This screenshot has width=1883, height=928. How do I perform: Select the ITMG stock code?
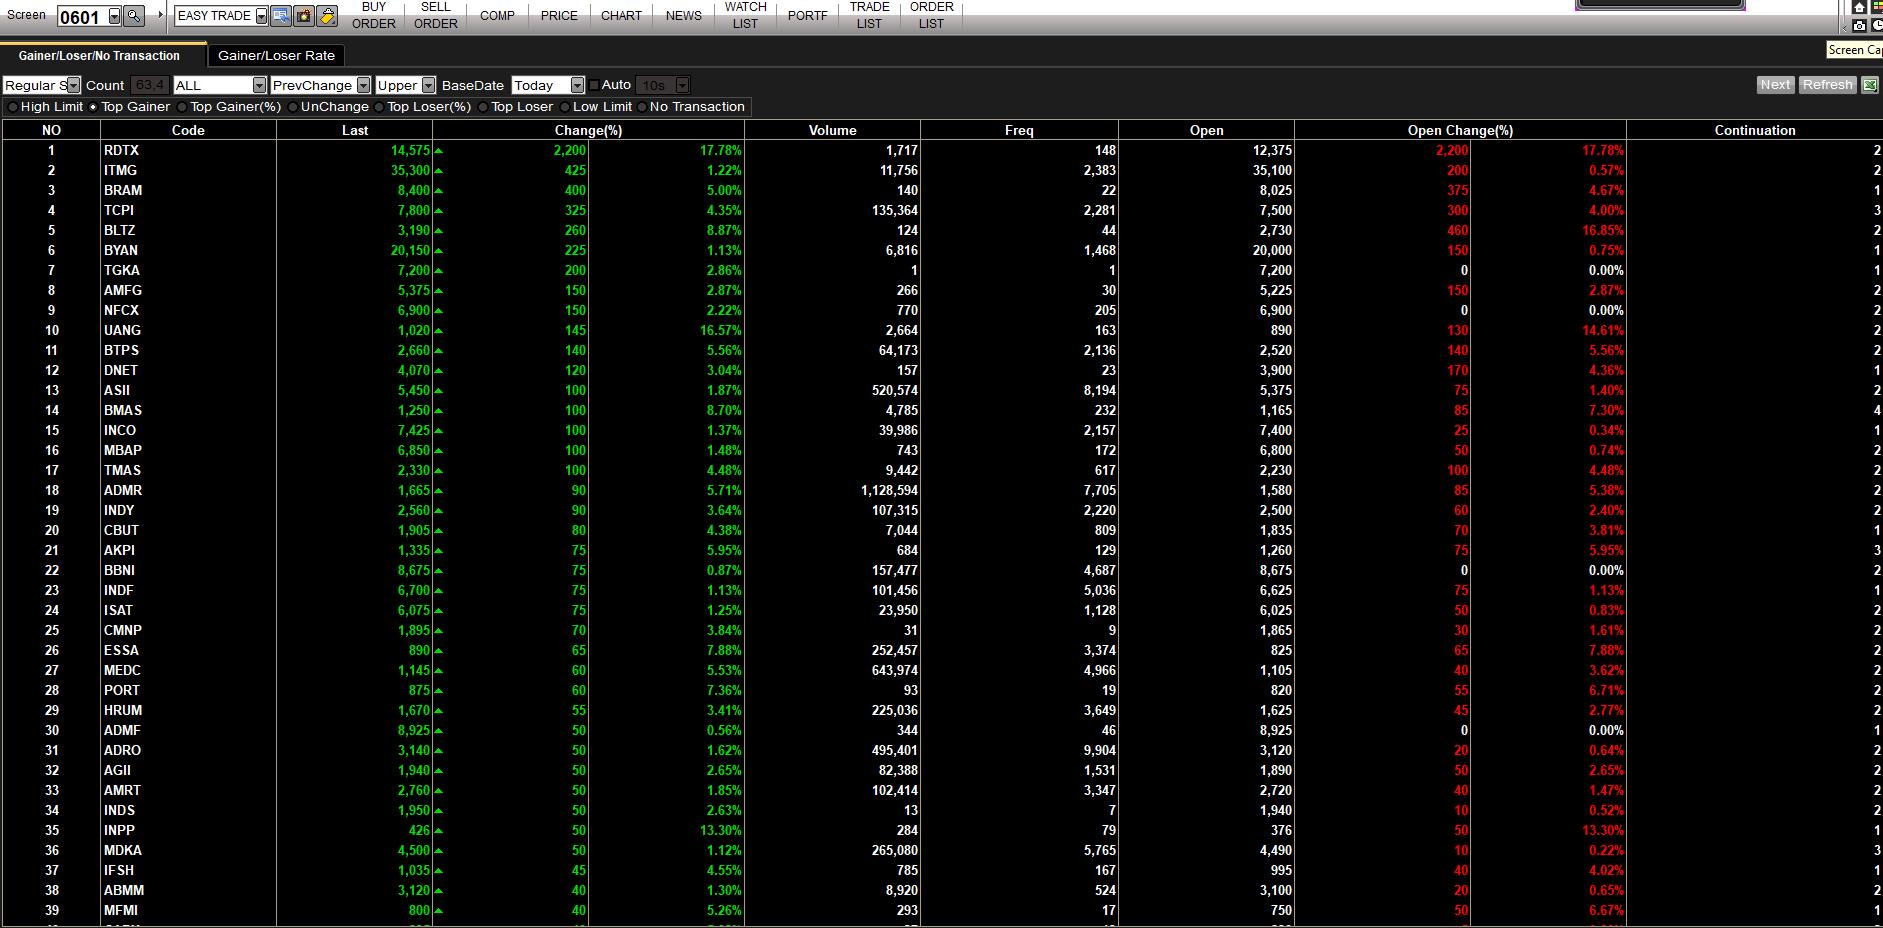tap(120, 170)
